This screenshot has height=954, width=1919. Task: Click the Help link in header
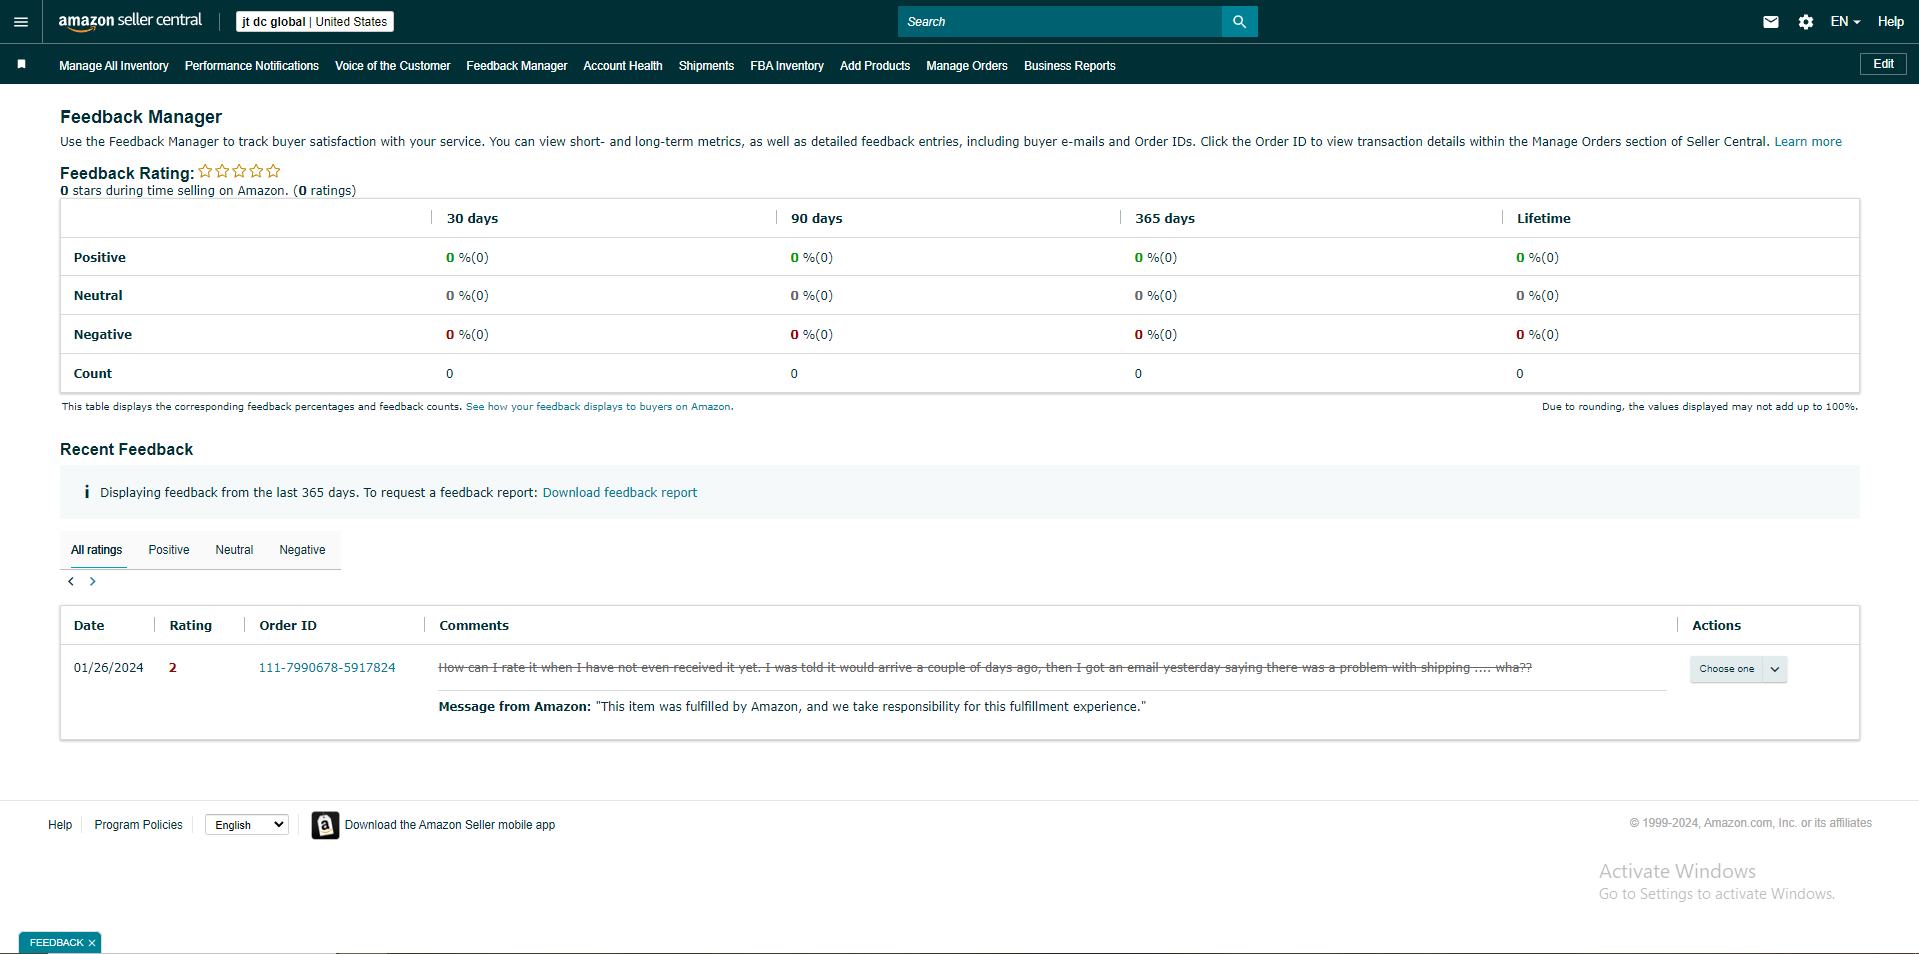pos(1891,22)
